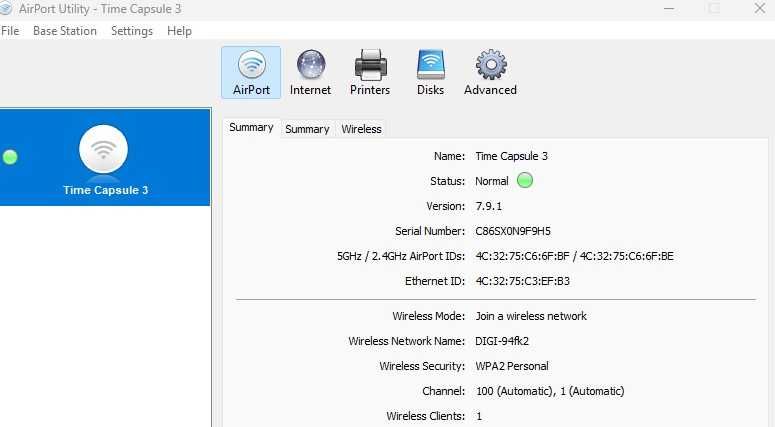Click green indicator next to Normal status

point(525,180)
